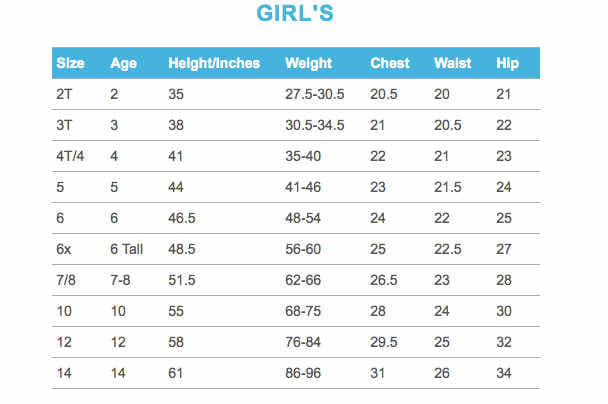The image size is (608, 404).
Task: Select the Chest column header
Action: coord(390,63)
